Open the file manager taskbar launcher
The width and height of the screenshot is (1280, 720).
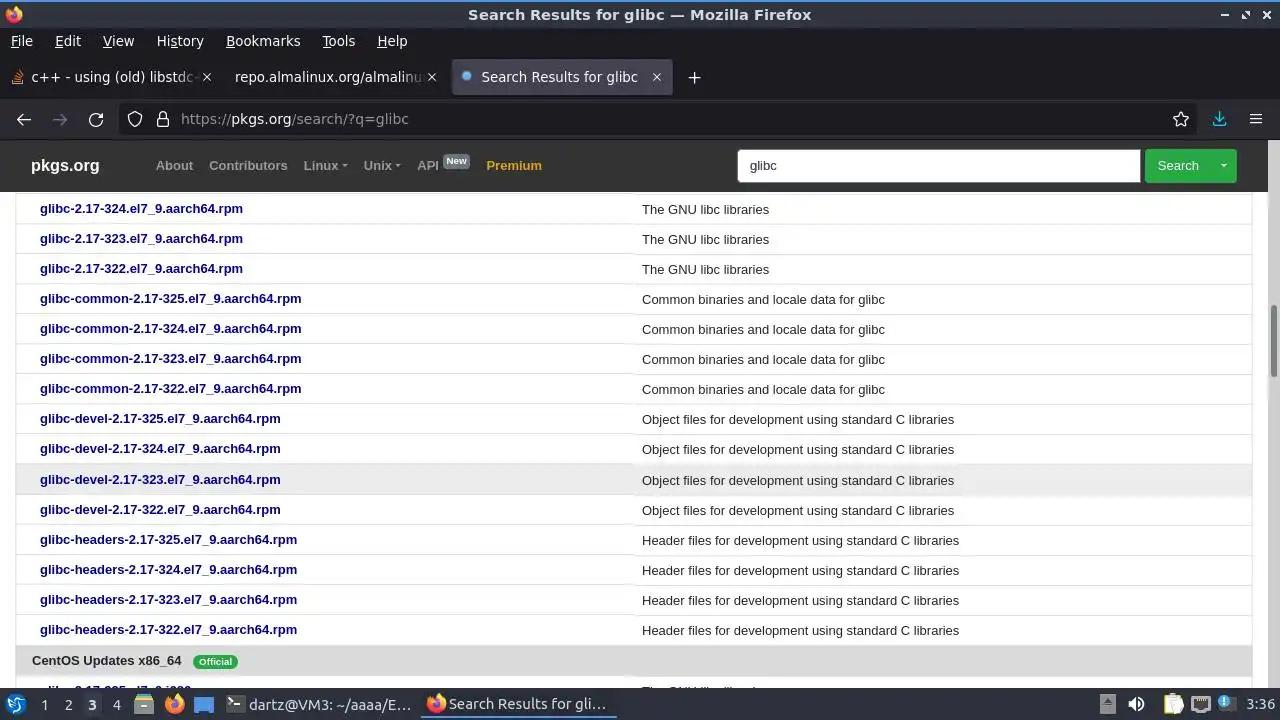pyautogui.click(x=144, y=704)
